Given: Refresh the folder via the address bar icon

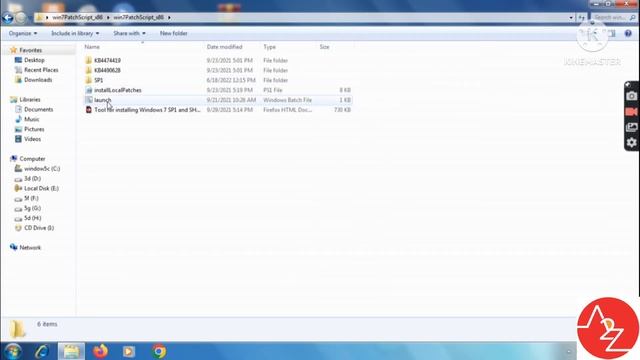Looking at the screenshot, I should point(582,18).
